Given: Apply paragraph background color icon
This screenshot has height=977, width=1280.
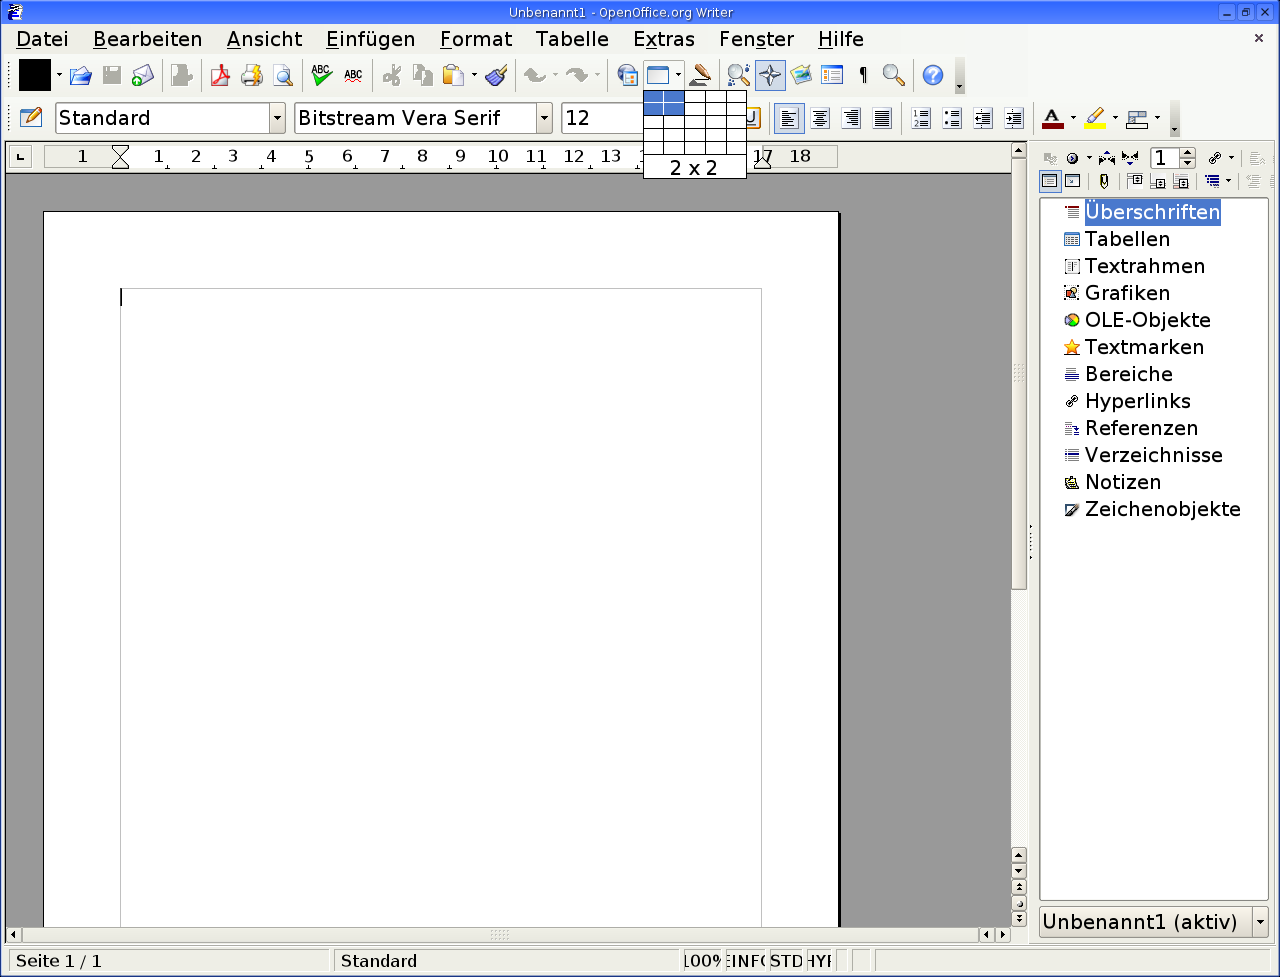Looking at the screenshot, I should (x=1137, y=118).
